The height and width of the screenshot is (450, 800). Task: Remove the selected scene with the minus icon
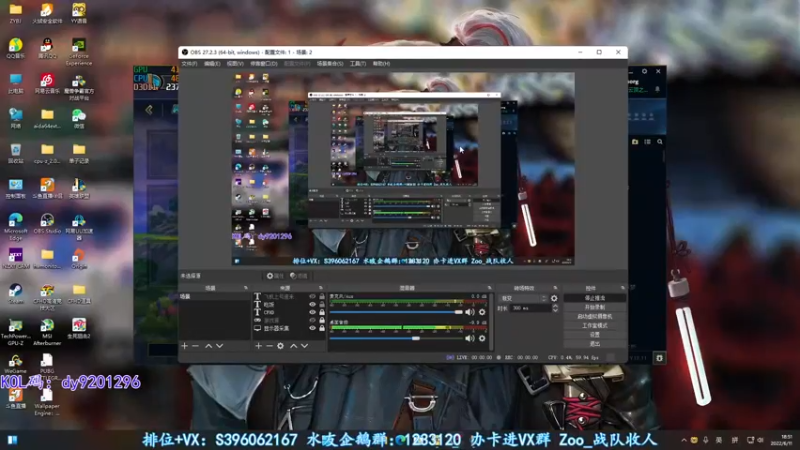coord(195,346)
